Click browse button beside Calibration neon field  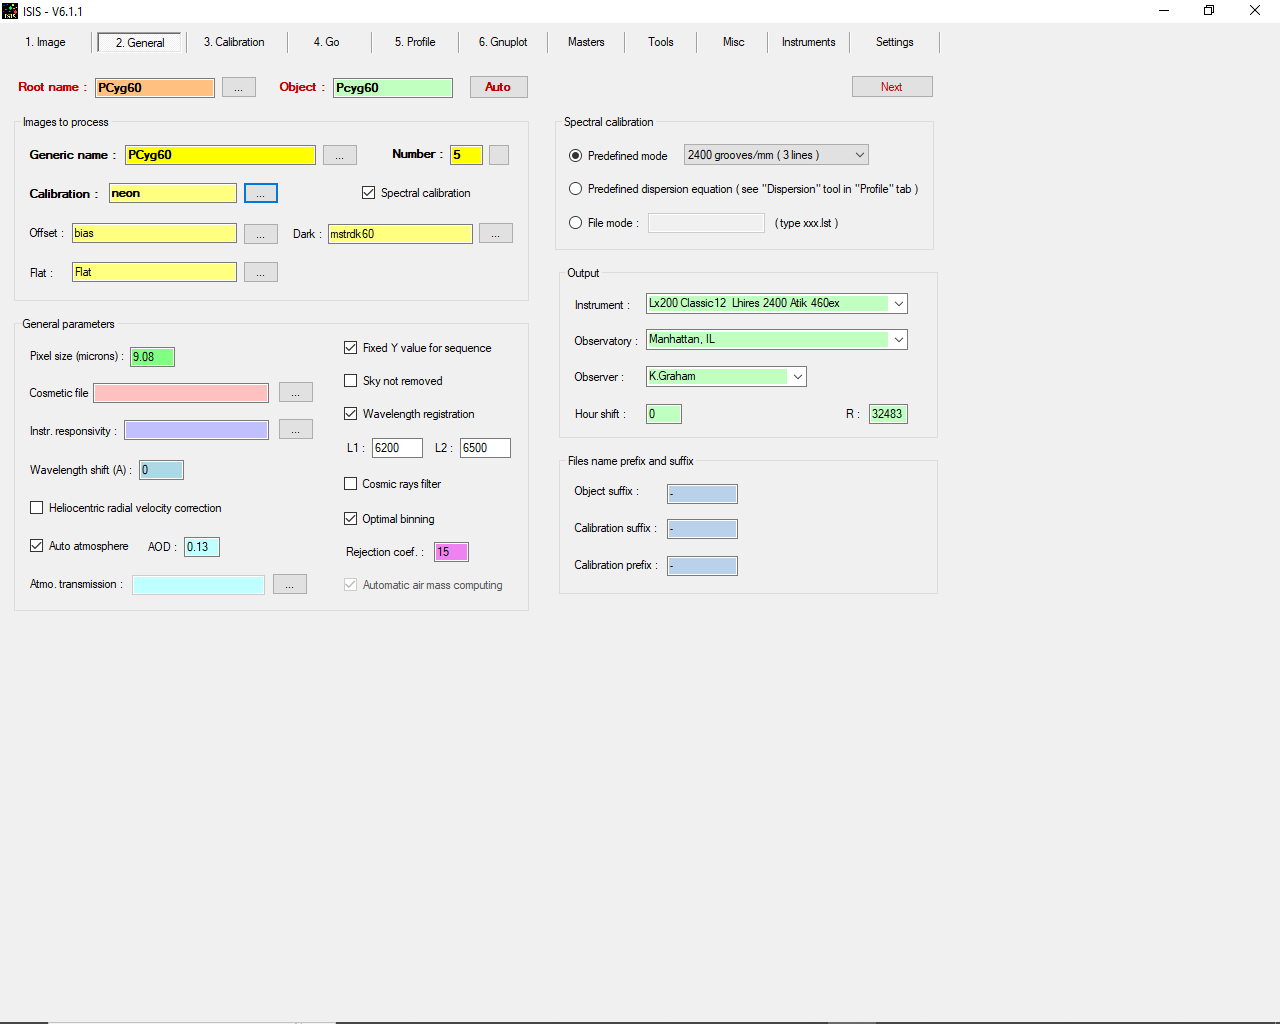click(x=260, y=194)
